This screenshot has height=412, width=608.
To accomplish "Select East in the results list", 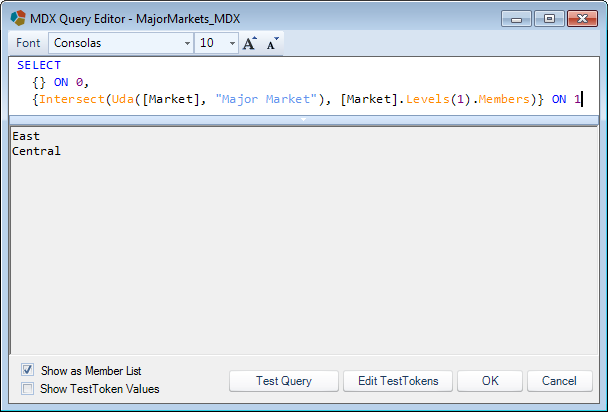I will tap(26, 136).
